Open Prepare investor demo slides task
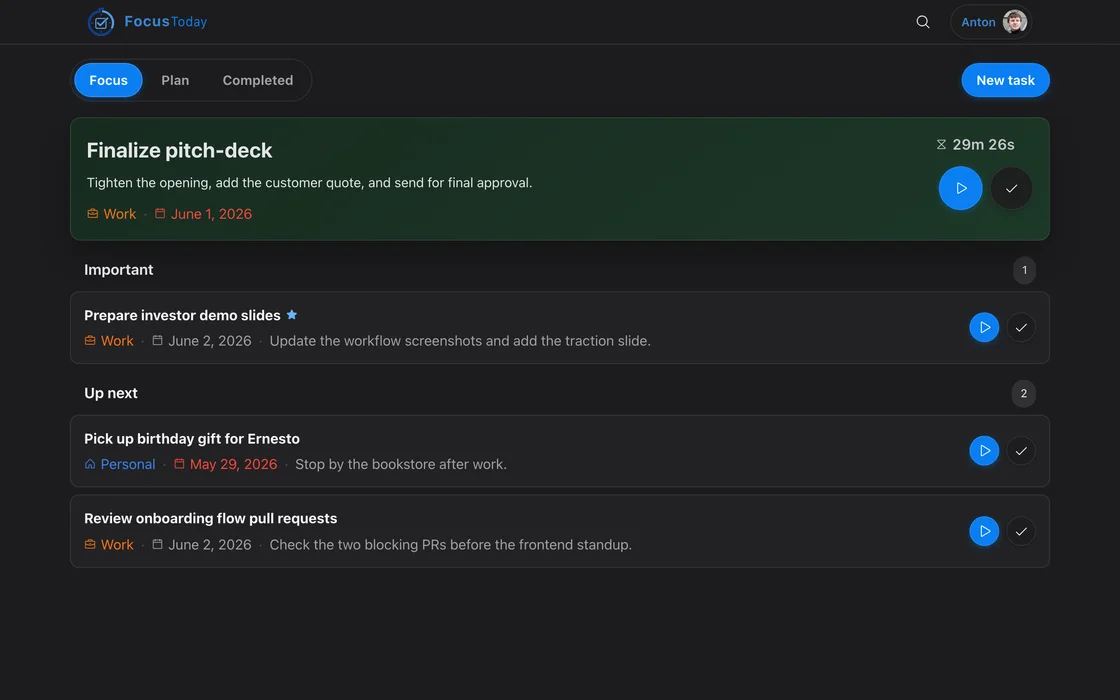1120x700 pixels. [x=182, y=315]
